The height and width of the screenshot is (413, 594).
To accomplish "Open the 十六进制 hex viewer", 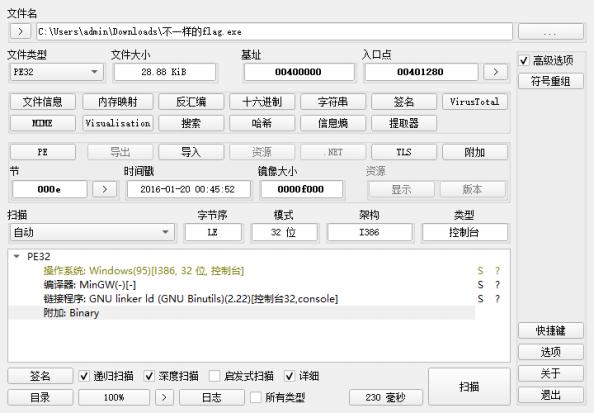I will [262, 102].
